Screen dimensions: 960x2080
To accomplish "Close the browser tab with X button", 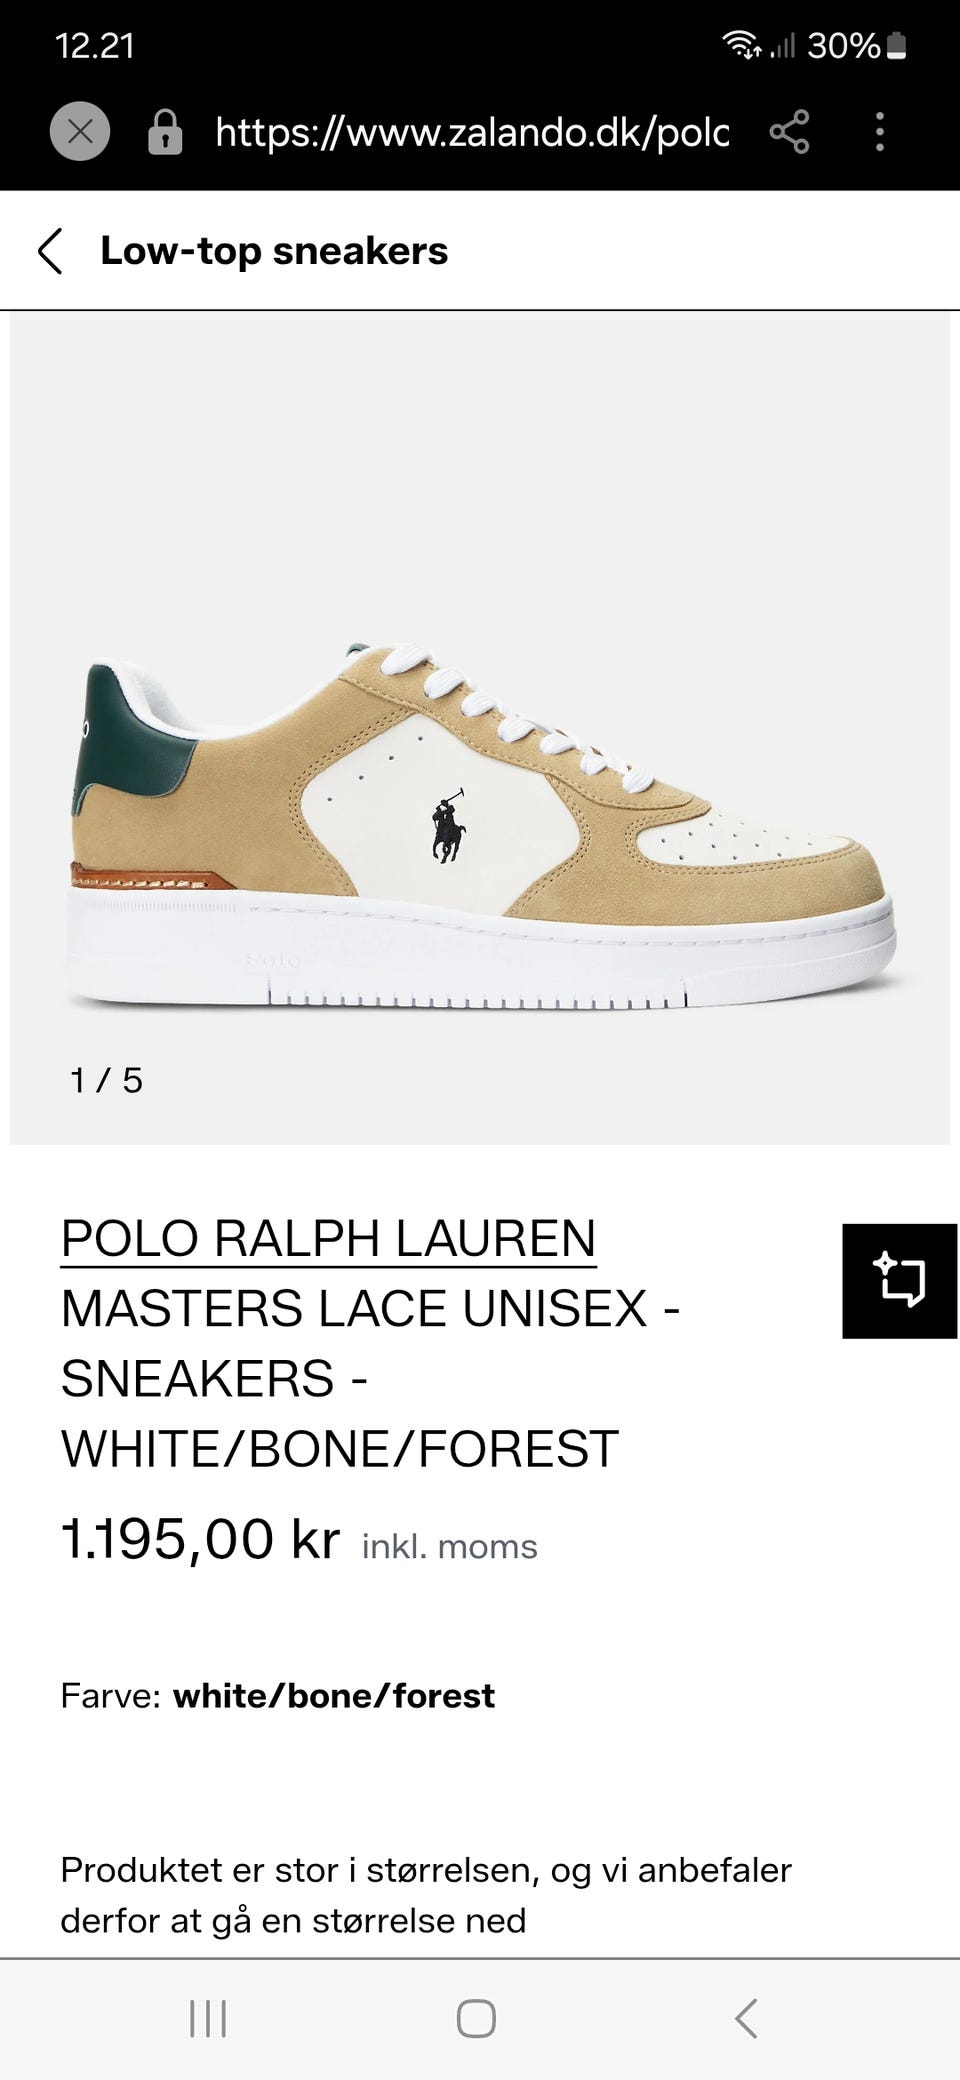I will tap(80, 131).
